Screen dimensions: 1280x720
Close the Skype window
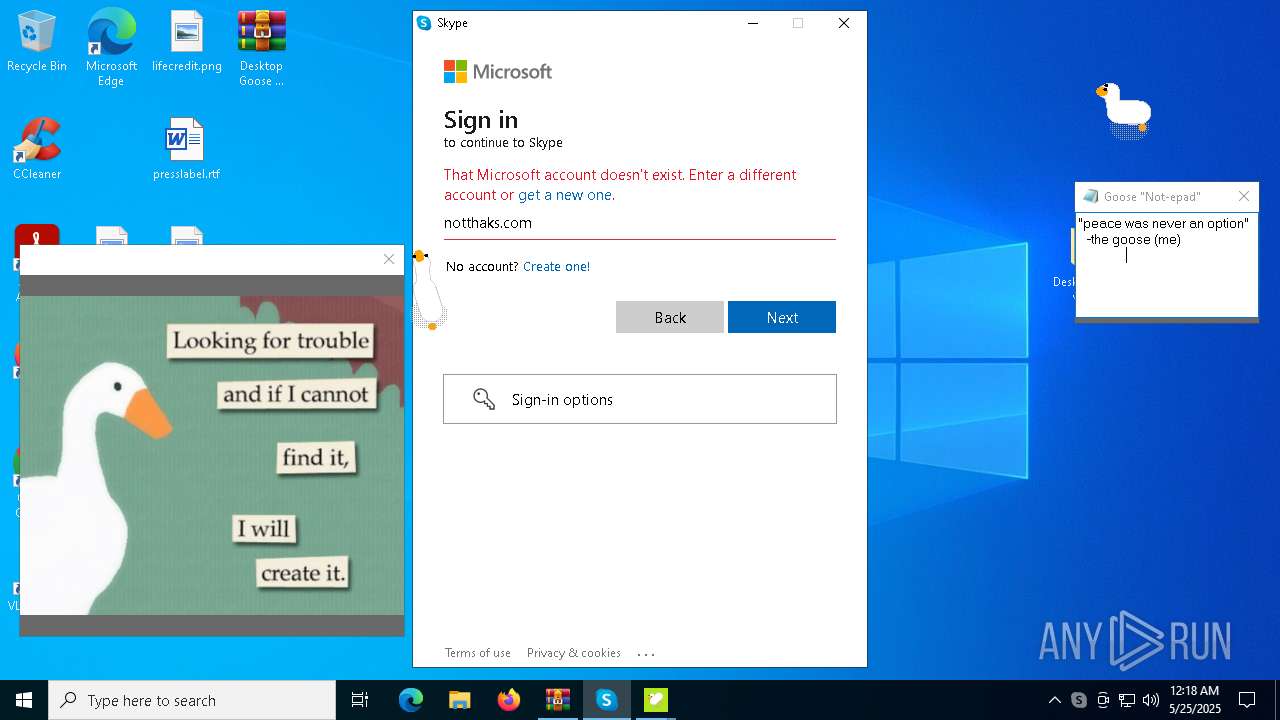(x=844, y=23)
